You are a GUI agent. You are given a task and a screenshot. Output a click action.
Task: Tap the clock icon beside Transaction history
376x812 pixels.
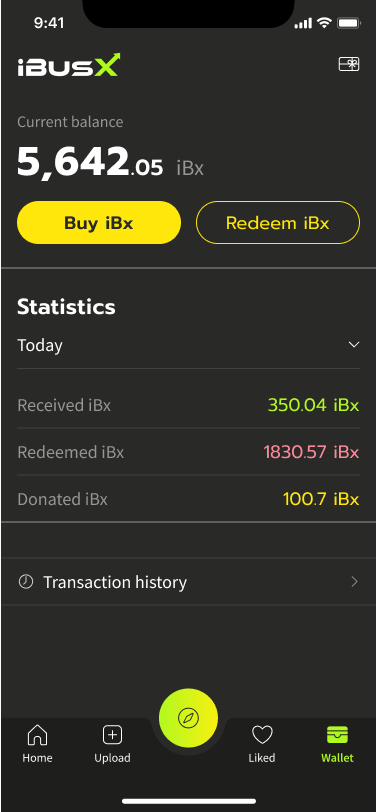(x=25, y=582)
